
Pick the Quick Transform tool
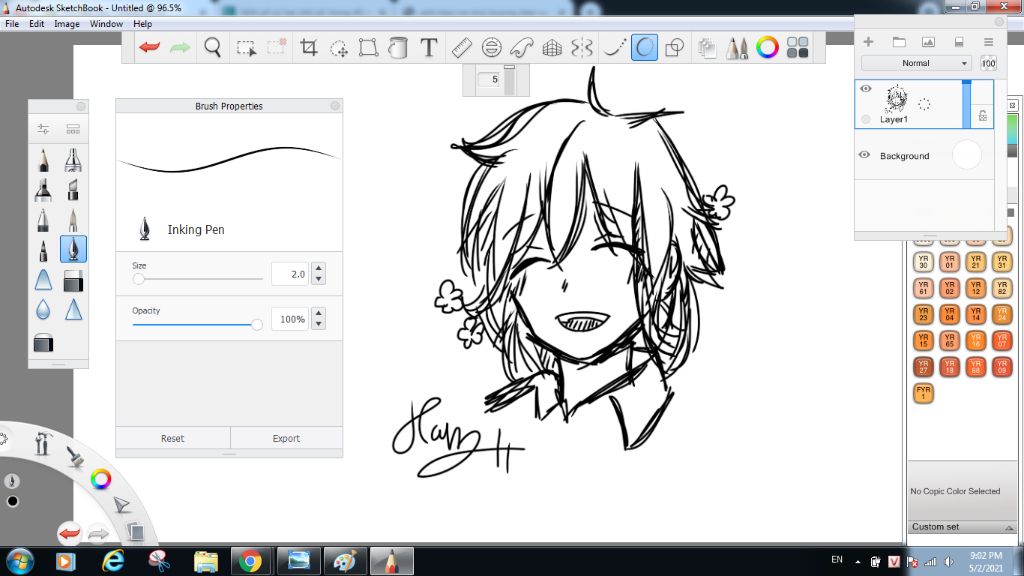coord(339,48)
